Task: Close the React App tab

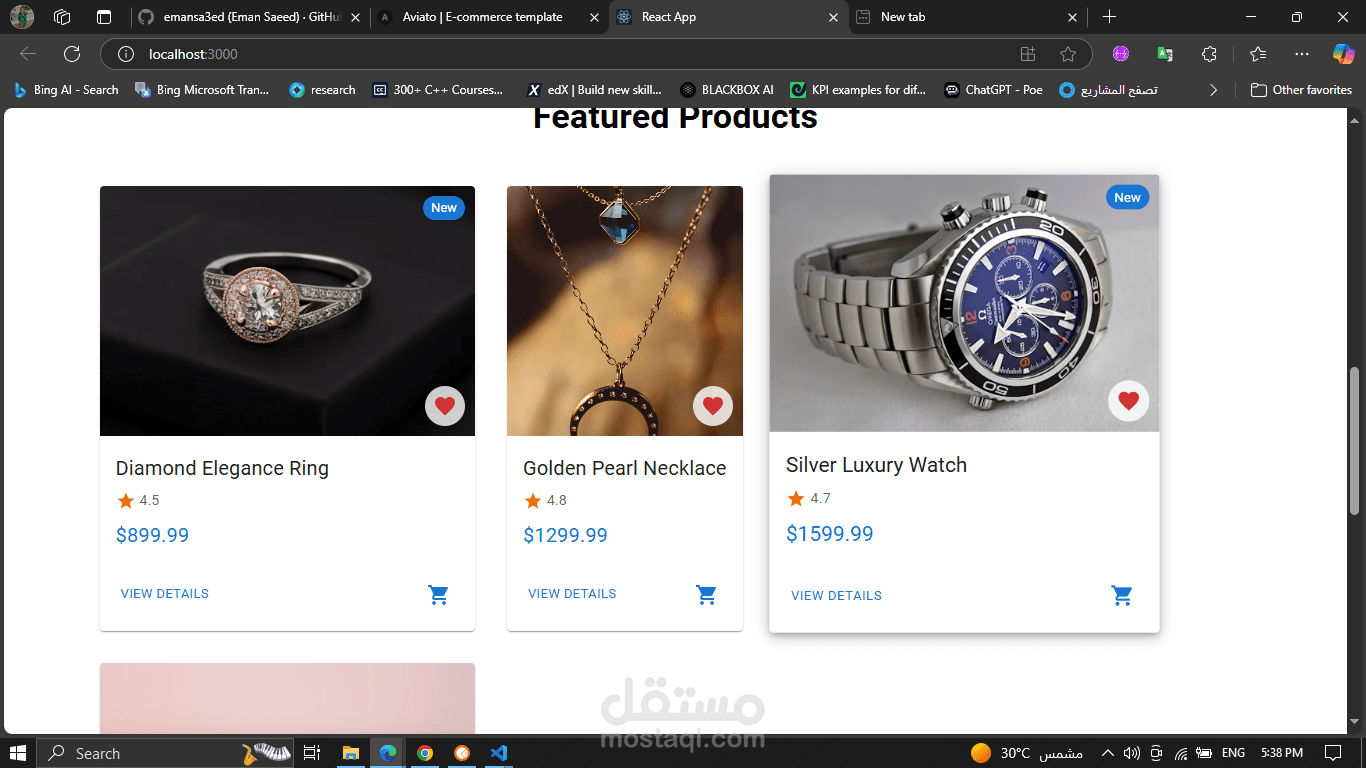Action: (x=834, y=17)
